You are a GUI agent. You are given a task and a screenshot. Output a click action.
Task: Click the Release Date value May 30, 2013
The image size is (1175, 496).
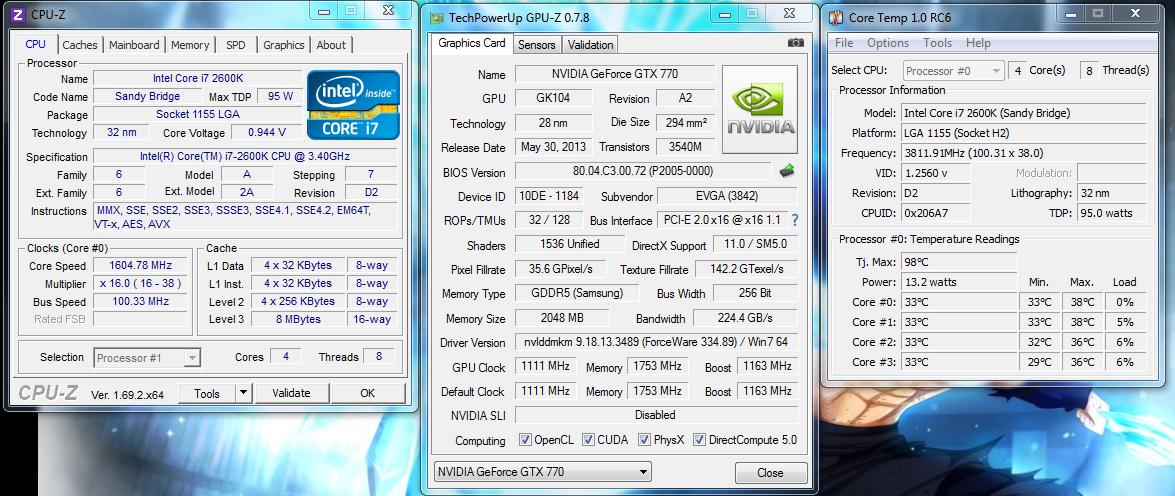click(555, 148)
